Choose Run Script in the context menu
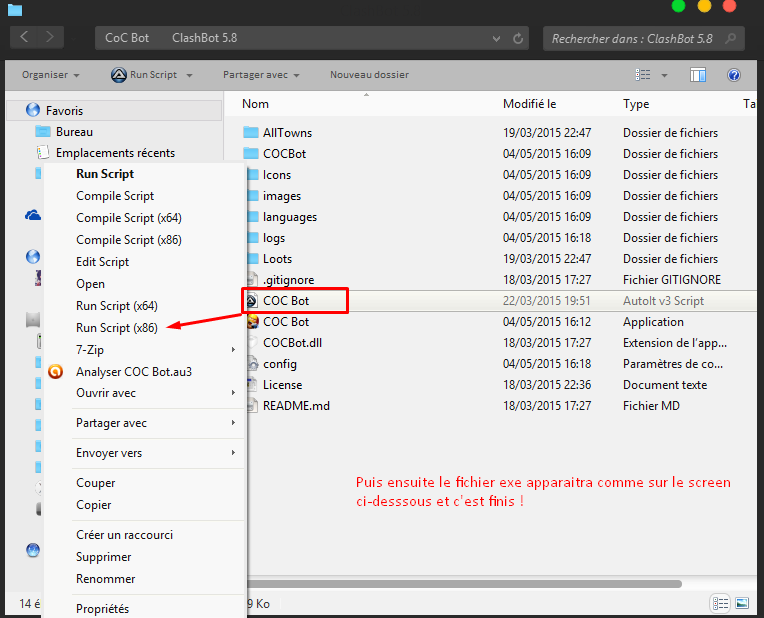This screenshot has width=764, height=618. (x=105, y=174)
